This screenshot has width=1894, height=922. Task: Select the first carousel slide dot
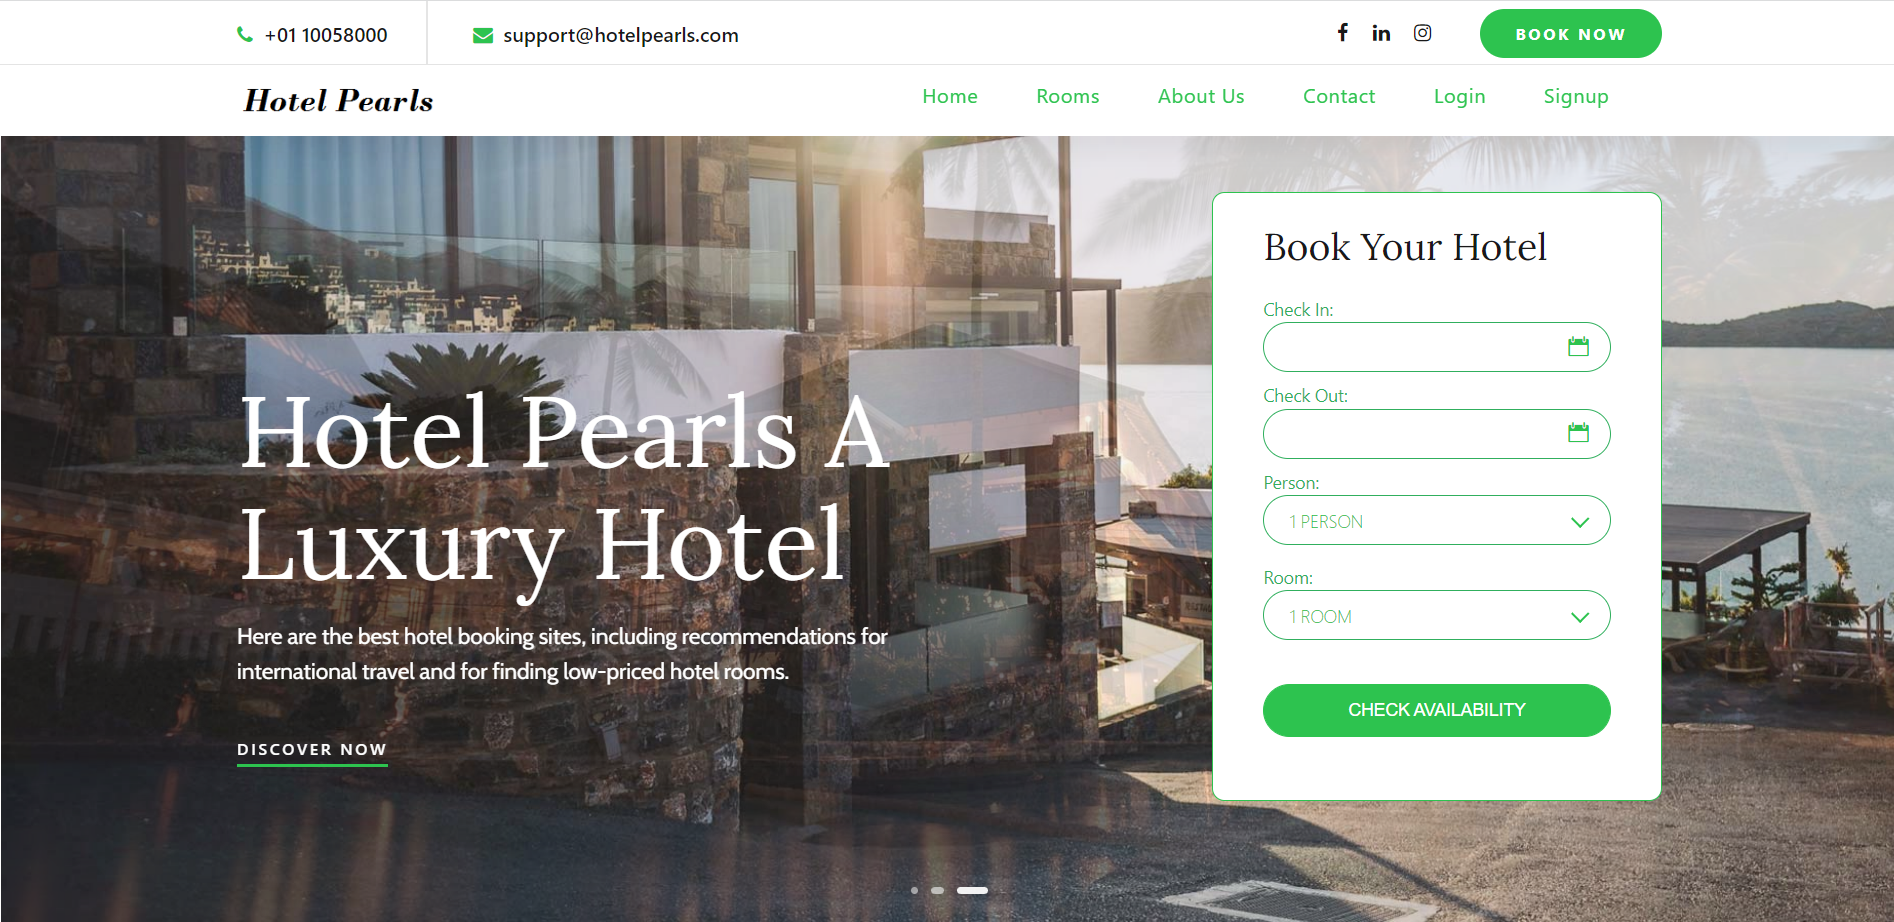point(914,890)
